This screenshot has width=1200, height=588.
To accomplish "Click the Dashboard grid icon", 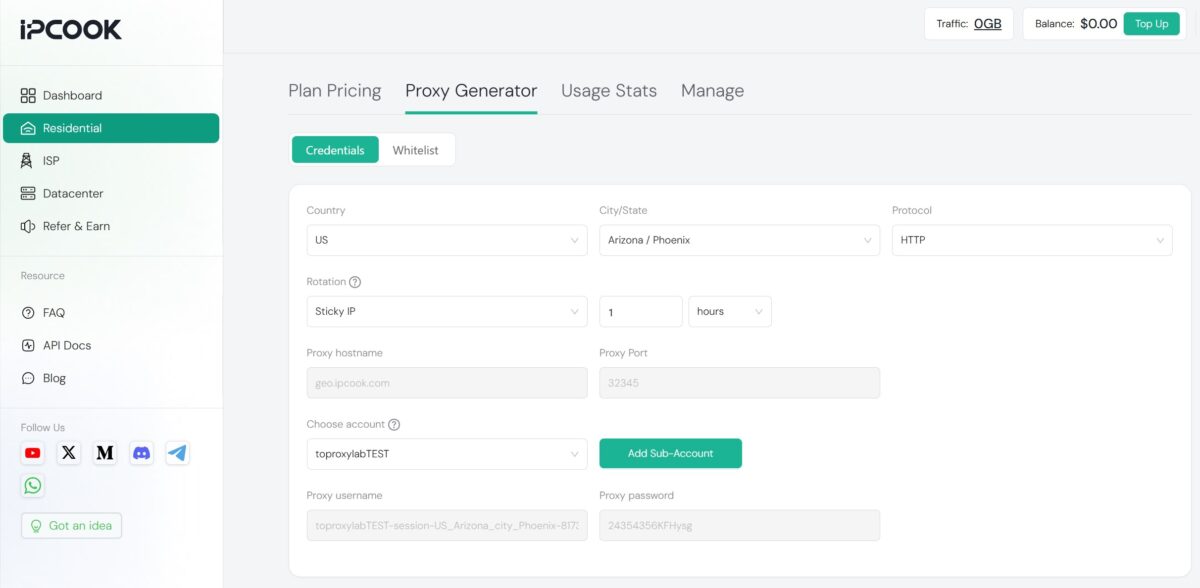I will click(x=28, y=95).
